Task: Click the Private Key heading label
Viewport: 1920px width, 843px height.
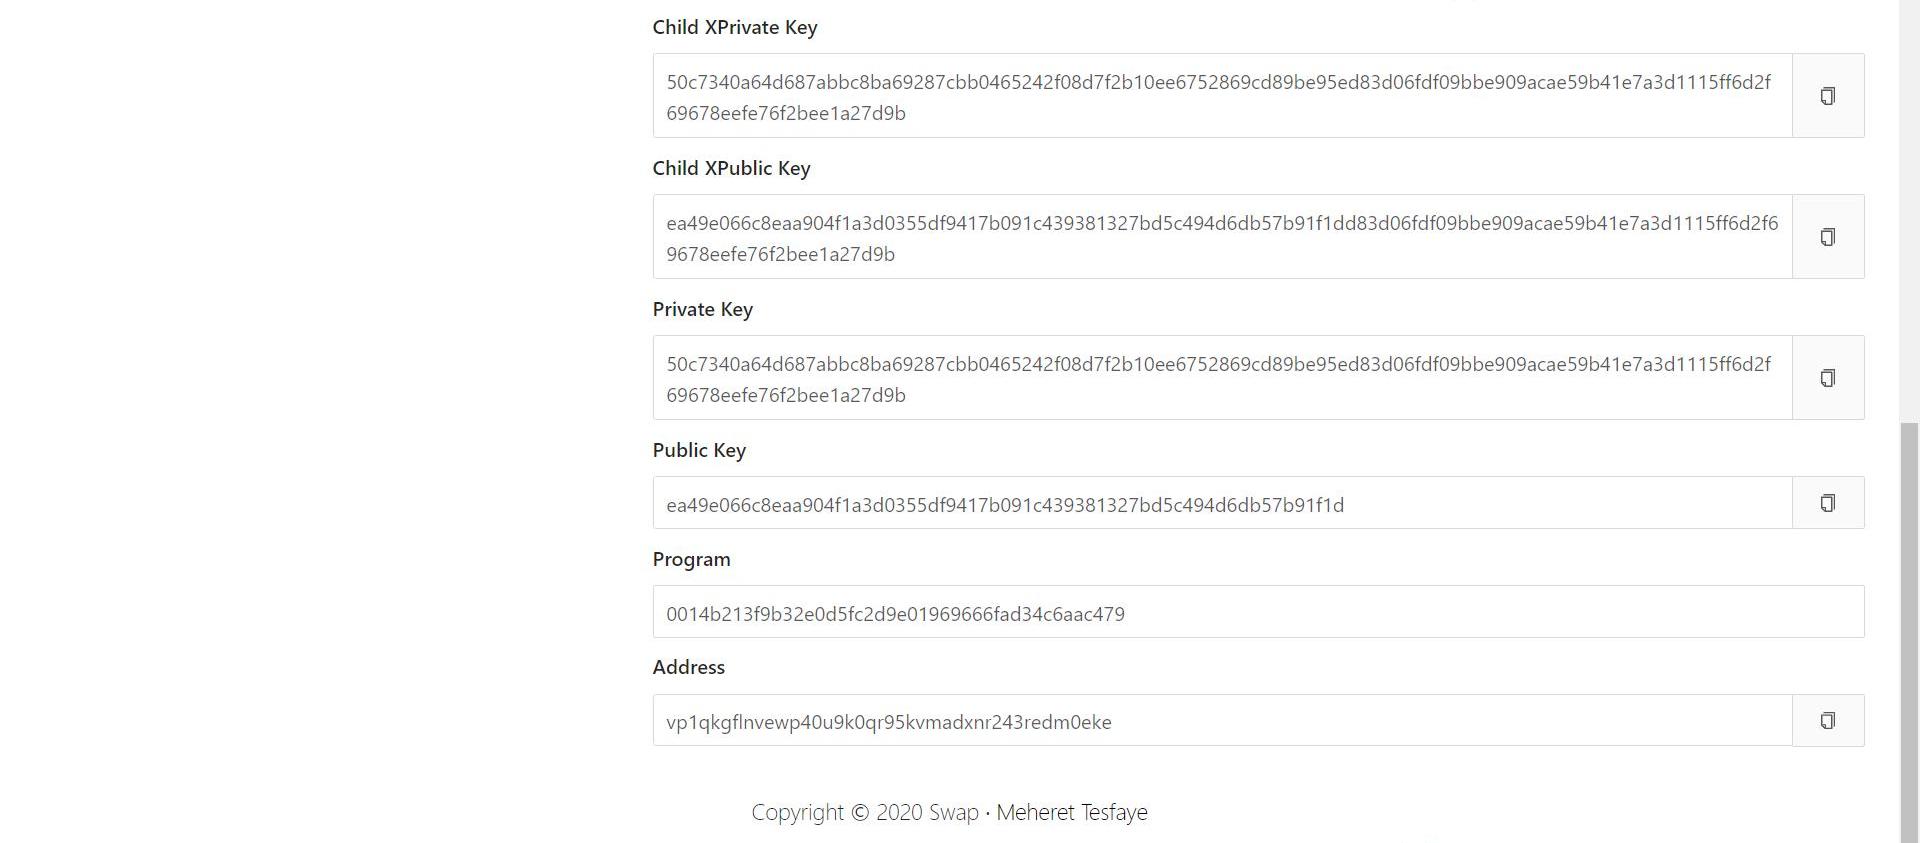Action: [702, 310]
